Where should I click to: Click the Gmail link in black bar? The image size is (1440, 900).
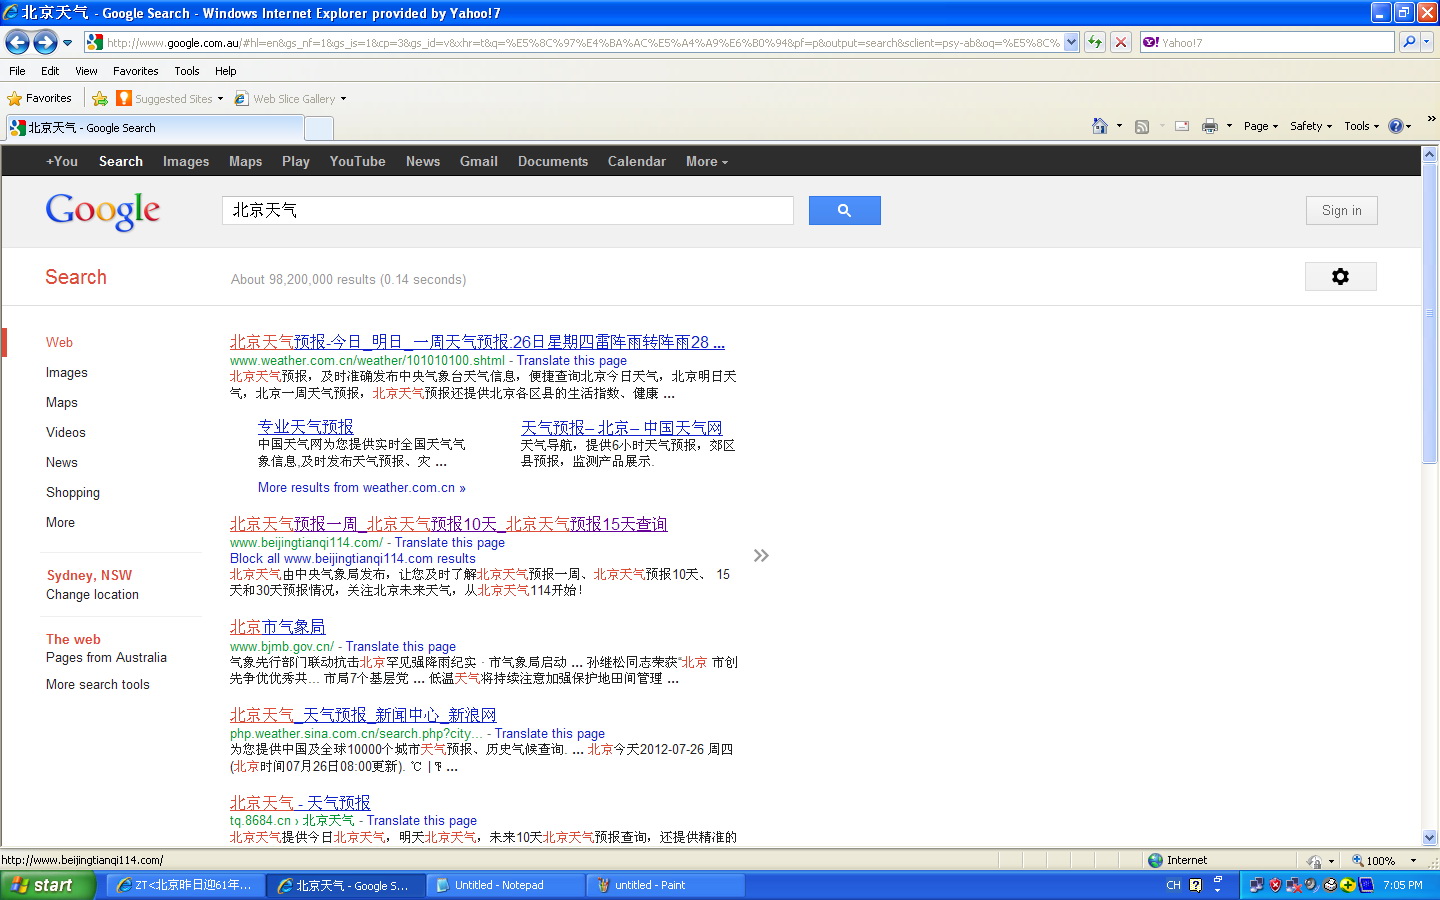point(478,161)
